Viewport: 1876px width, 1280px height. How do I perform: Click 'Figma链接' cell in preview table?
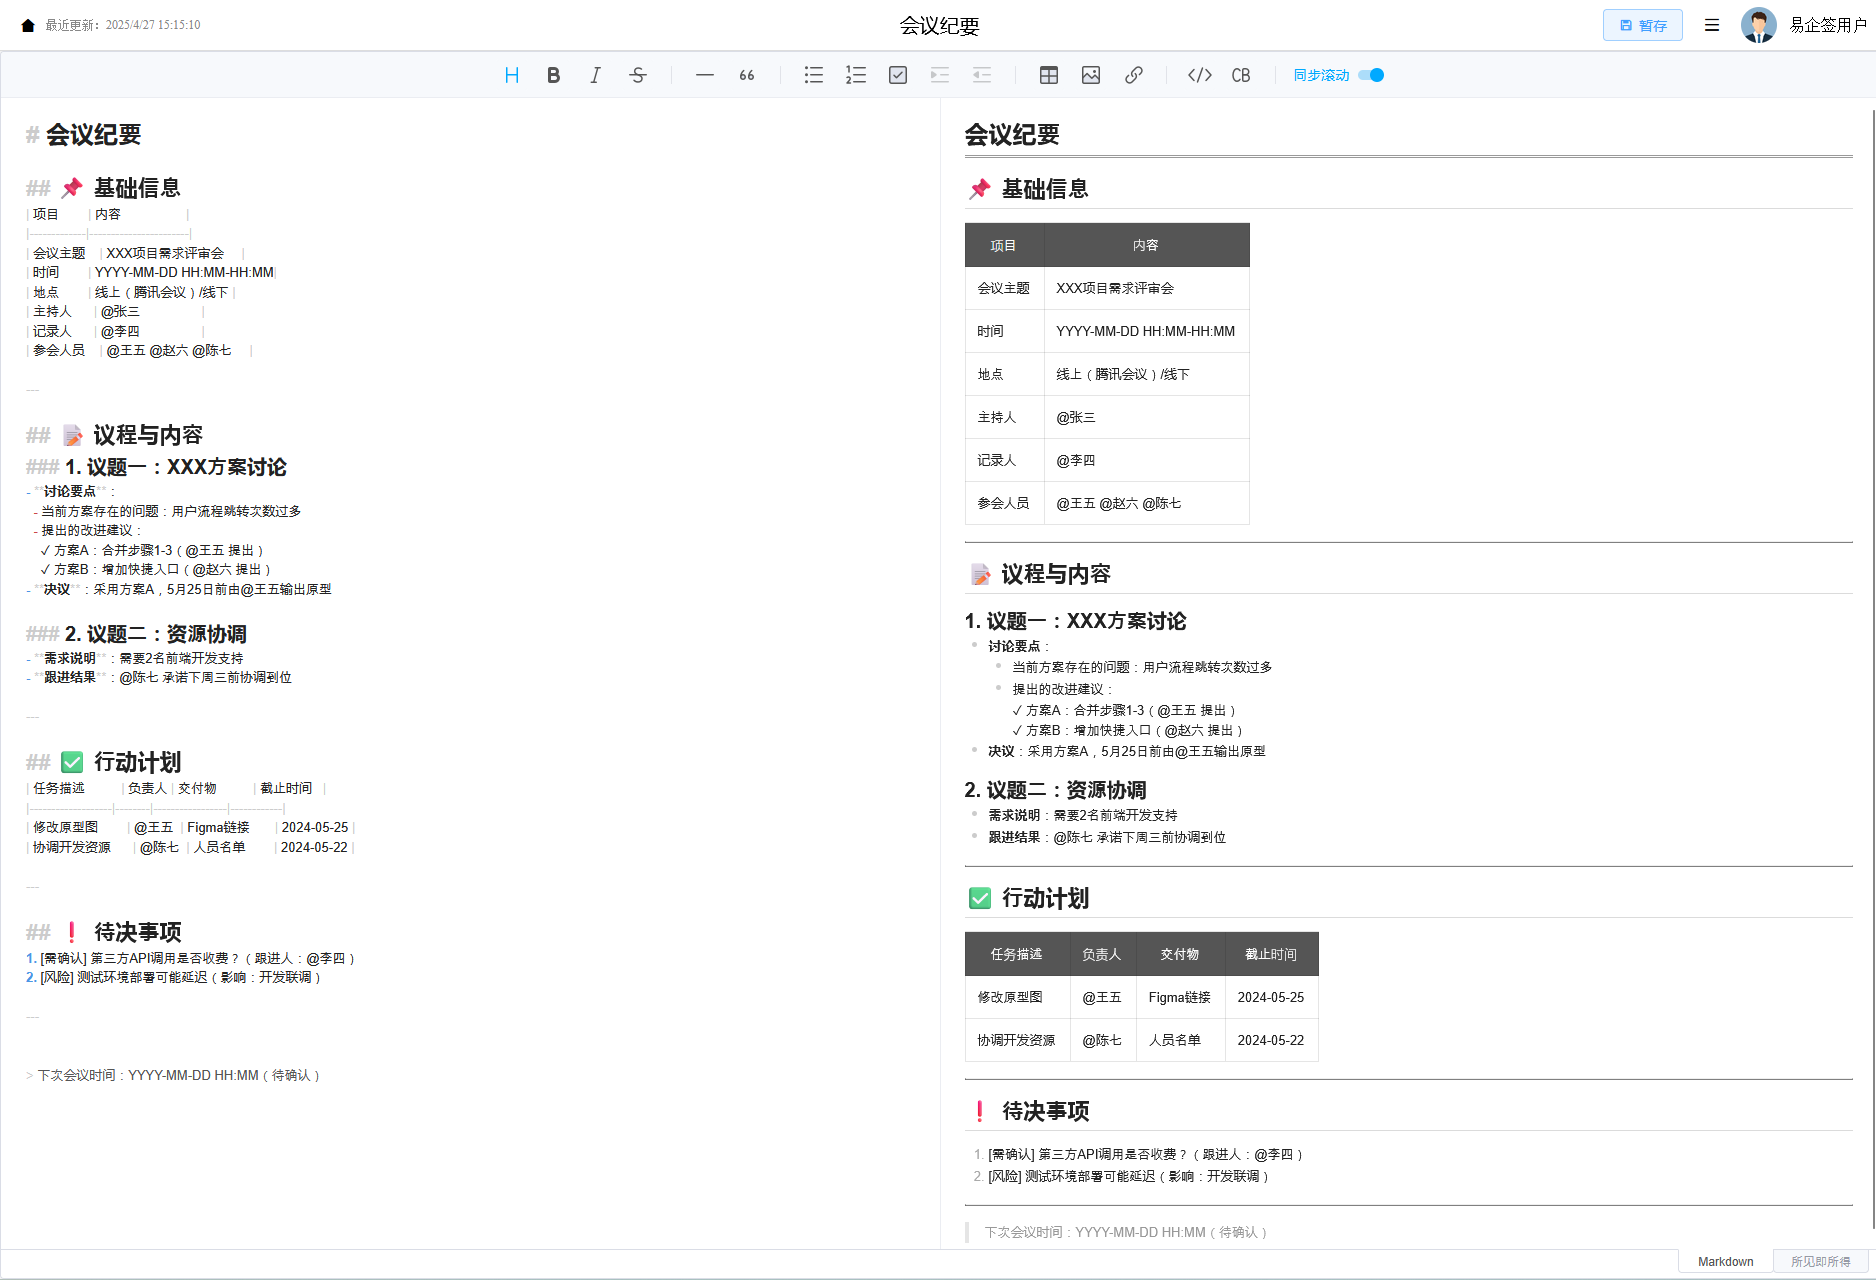point(1180,997)
